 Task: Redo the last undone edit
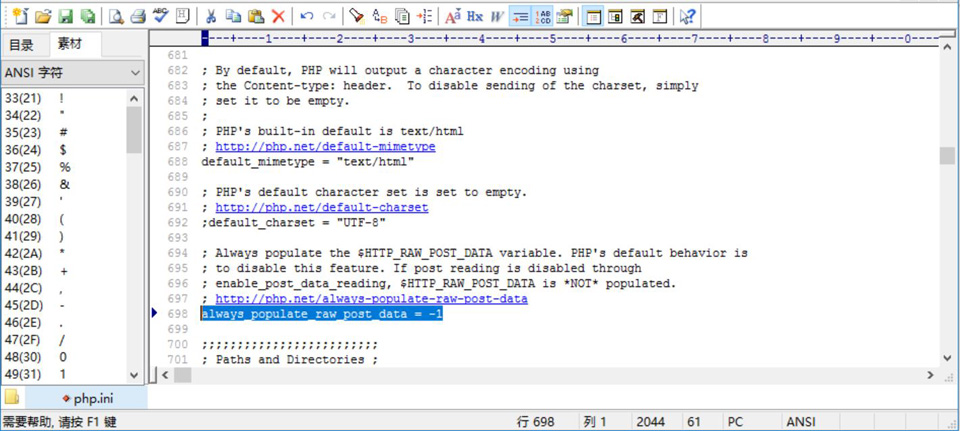coord(329,16)
